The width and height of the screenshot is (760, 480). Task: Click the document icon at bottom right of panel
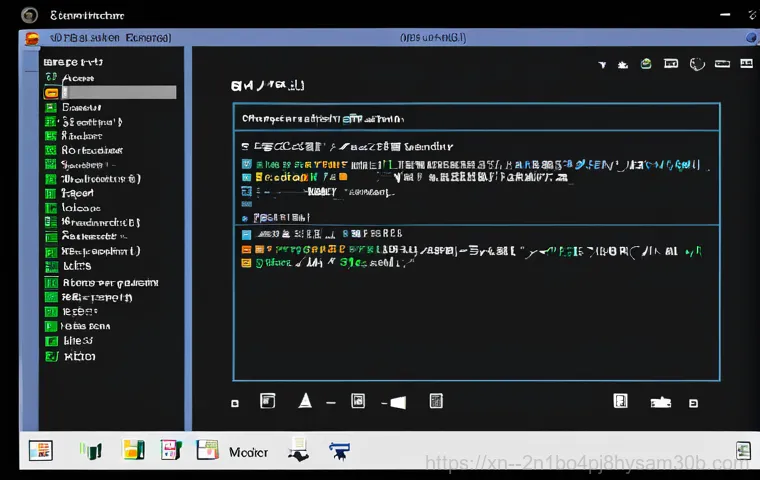point(620,401)
